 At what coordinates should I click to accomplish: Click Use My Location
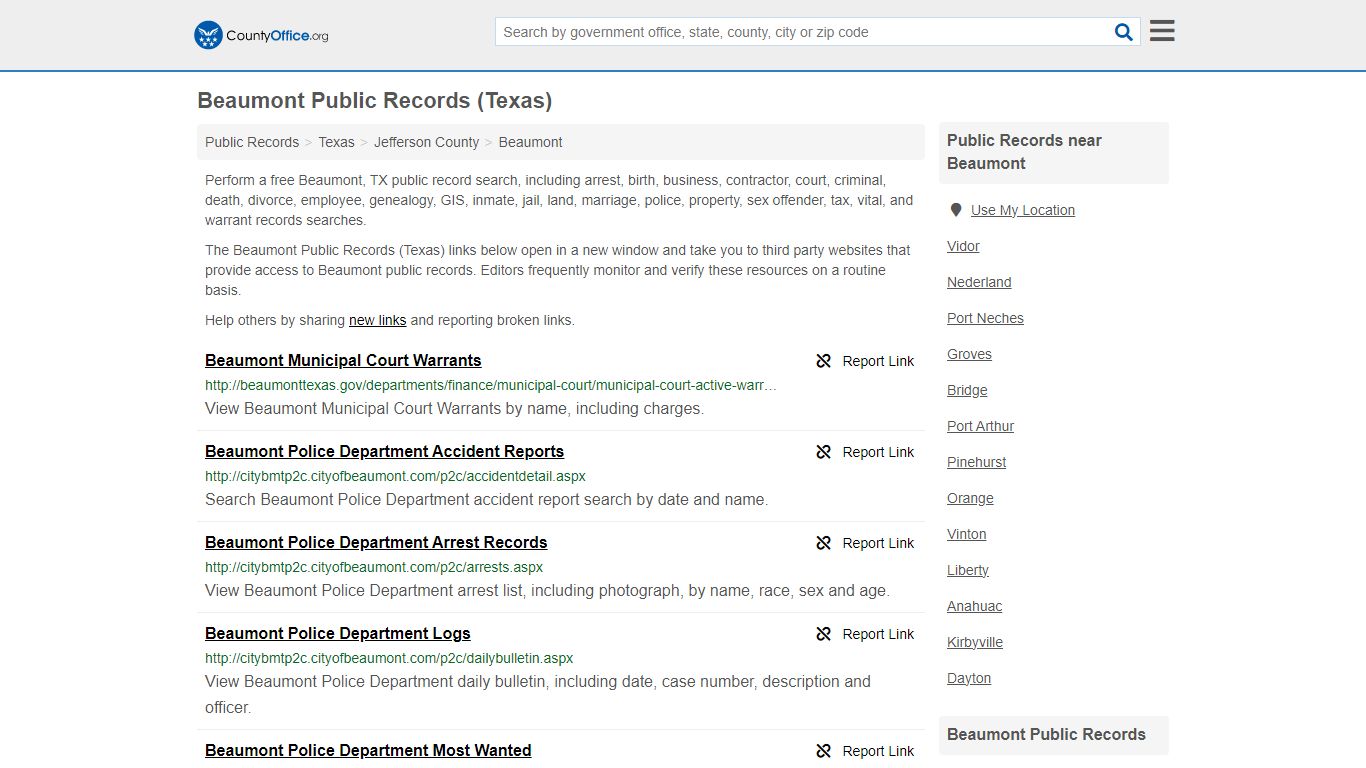(1023, 209)
